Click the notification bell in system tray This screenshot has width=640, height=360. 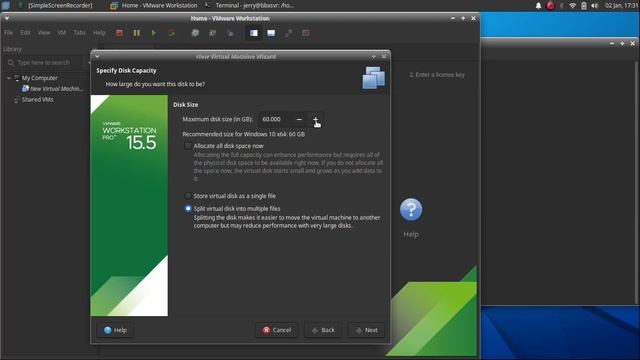coord(538,6)
